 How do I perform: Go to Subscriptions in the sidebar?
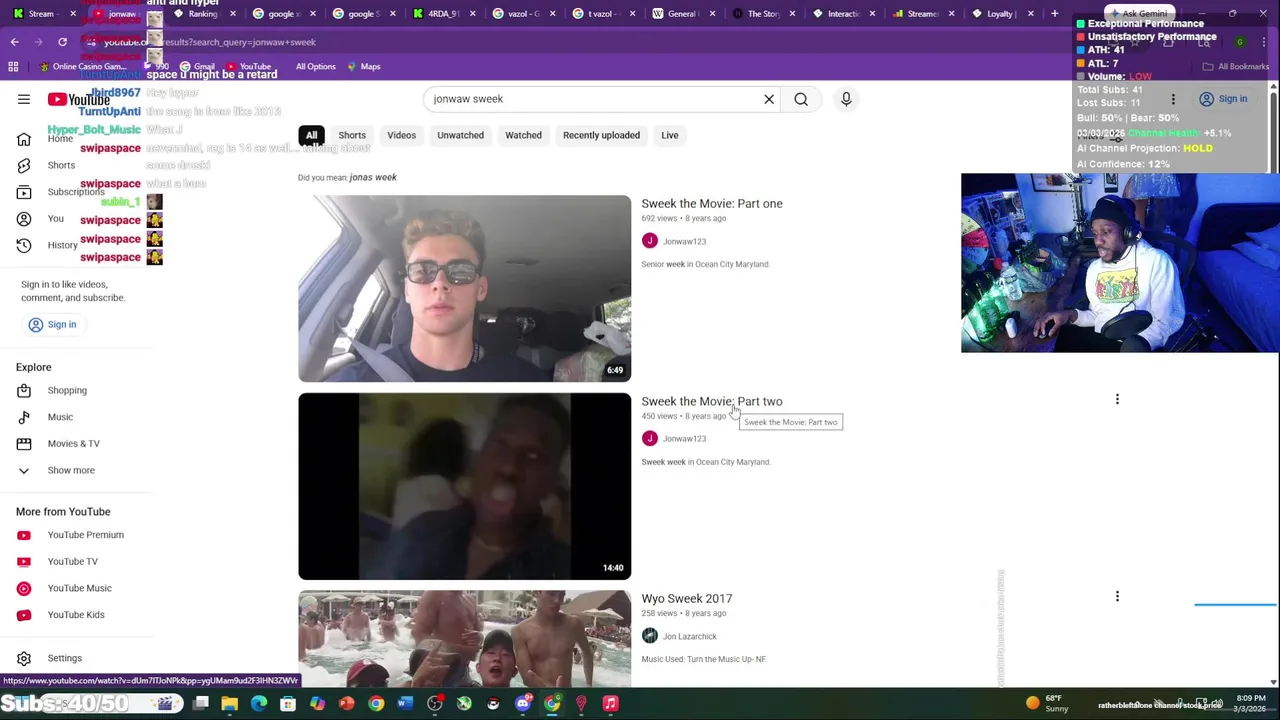(76, 192)
